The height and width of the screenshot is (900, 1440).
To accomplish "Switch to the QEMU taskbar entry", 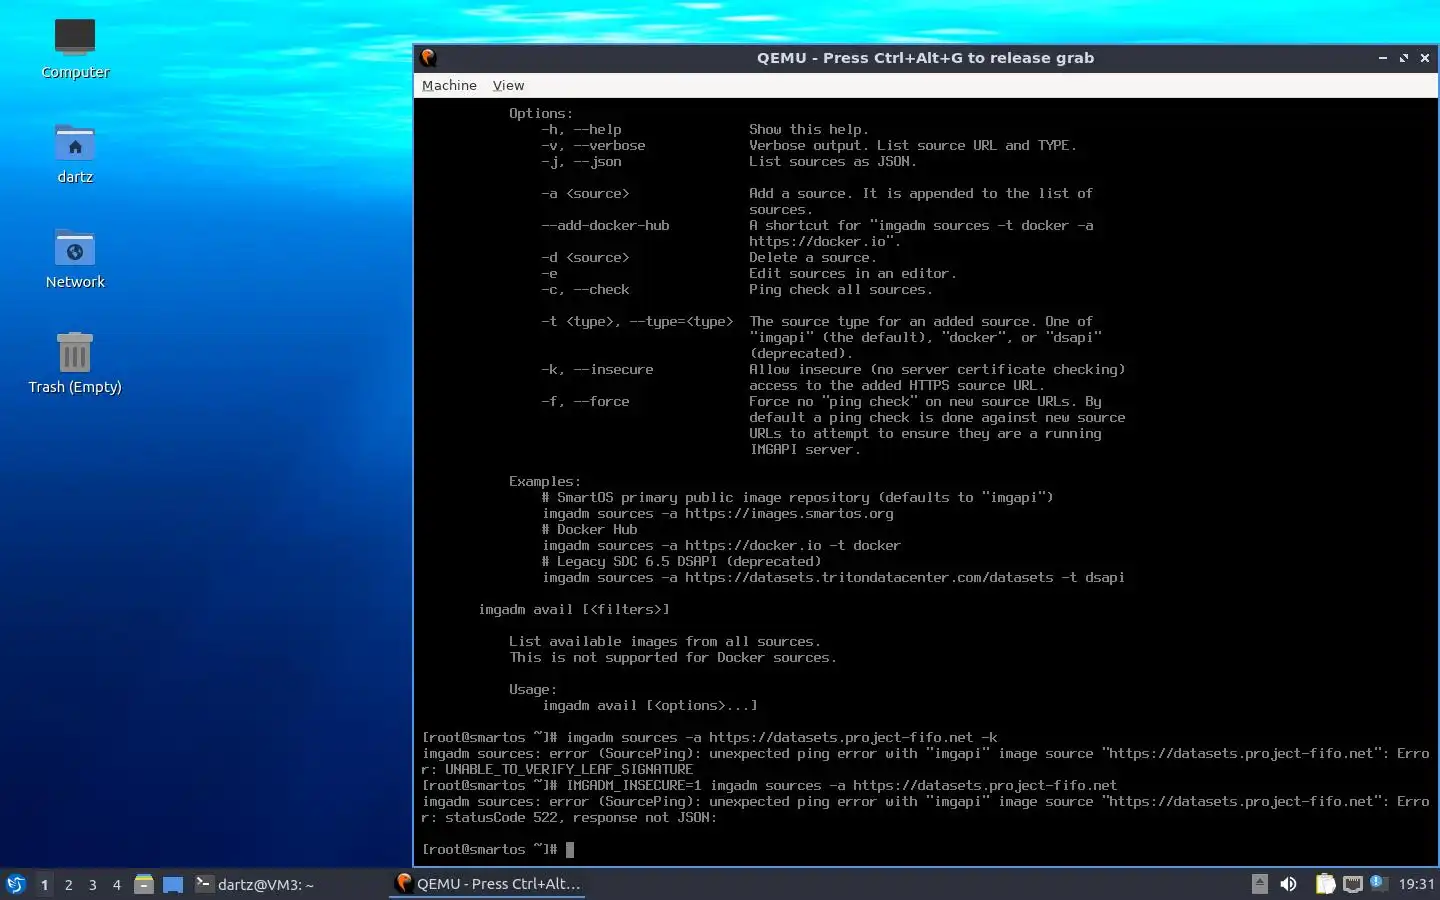I will click(x=487, y=884).
